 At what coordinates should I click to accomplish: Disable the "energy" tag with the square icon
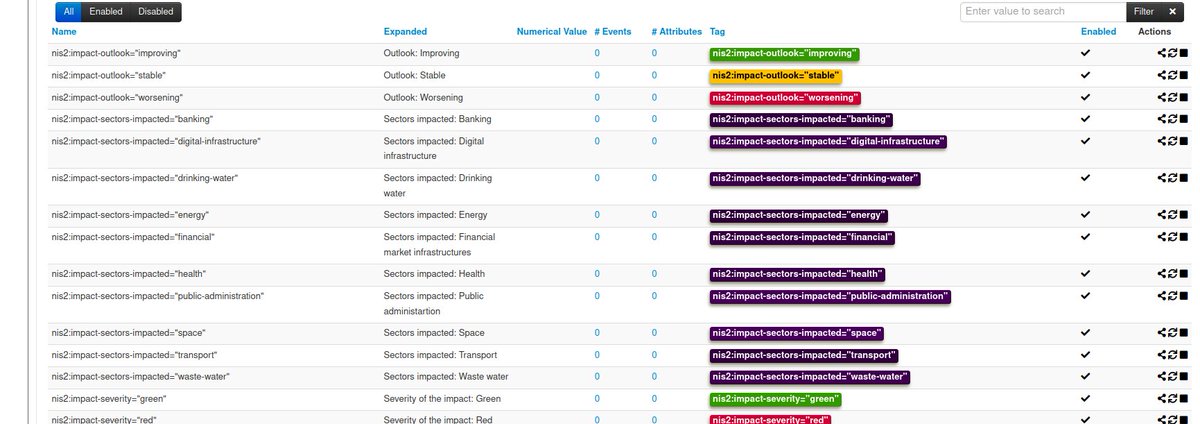coord(1184,215)
